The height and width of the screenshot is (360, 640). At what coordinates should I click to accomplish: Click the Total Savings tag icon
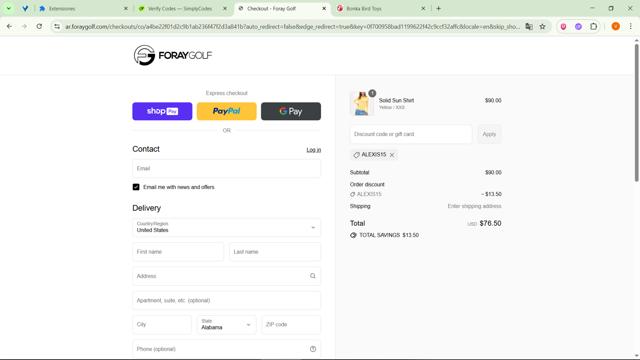(x=353, y=236)
